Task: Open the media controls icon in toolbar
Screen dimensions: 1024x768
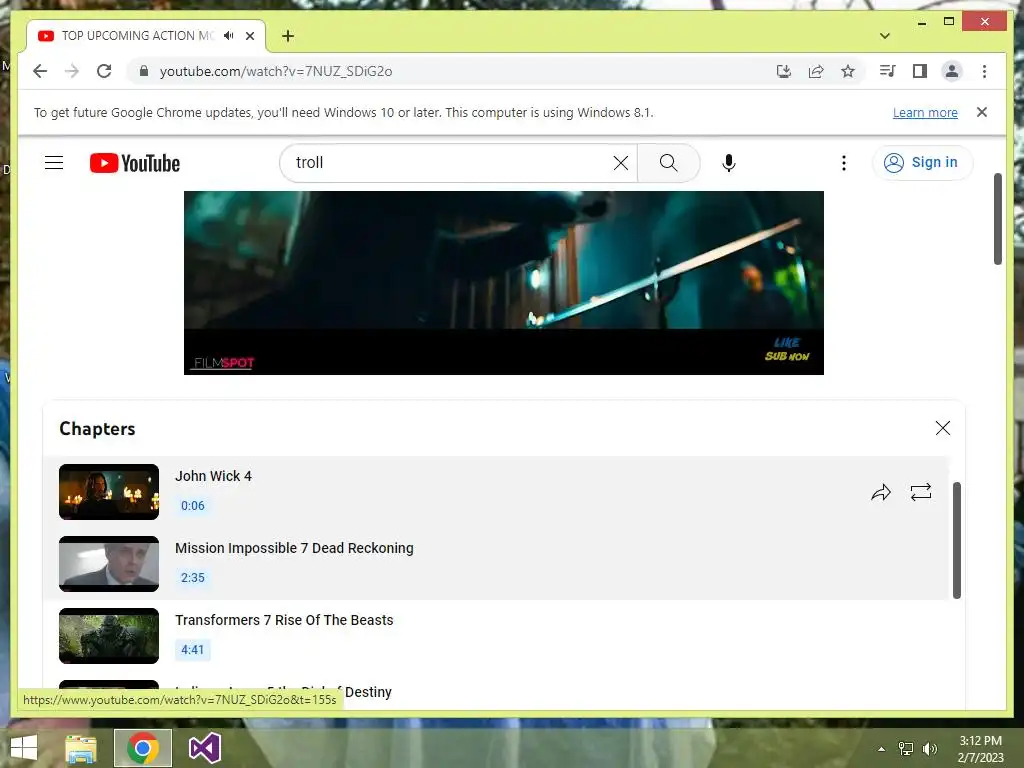Action: 888,71
